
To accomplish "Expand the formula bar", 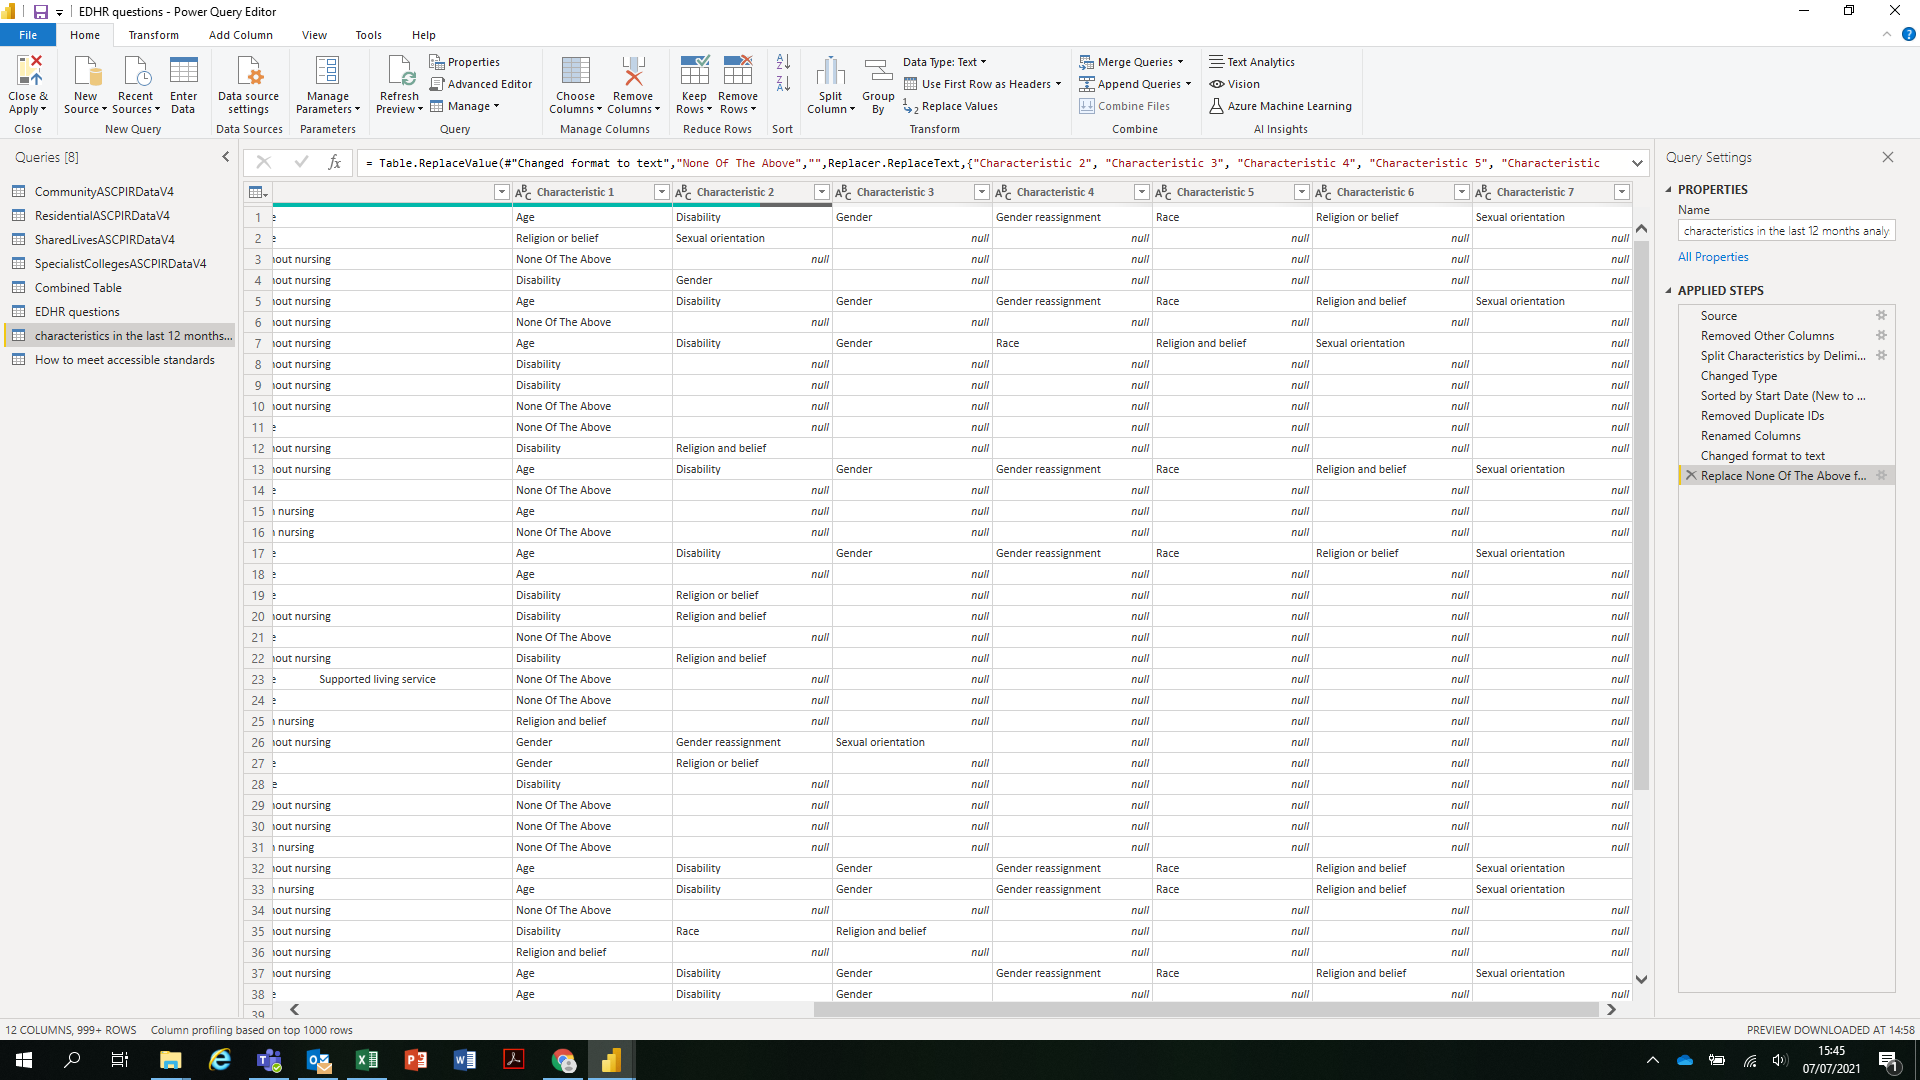I will coord(1637,163).
